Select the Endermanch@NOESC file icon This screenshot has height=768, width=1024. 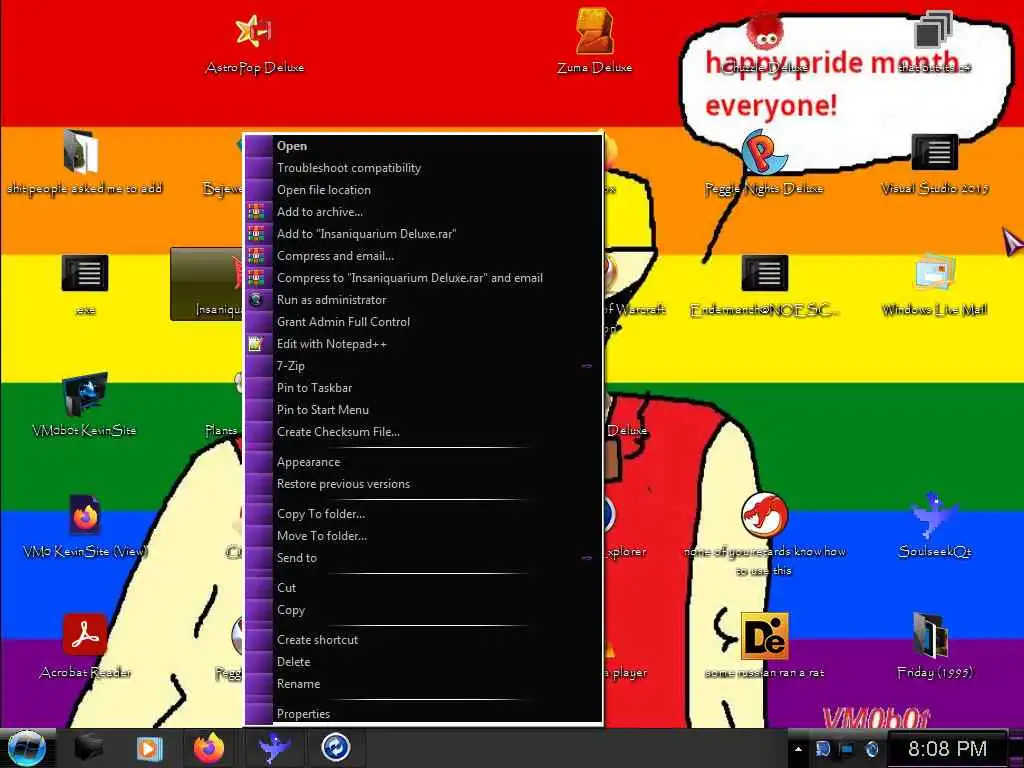point(764,285)
